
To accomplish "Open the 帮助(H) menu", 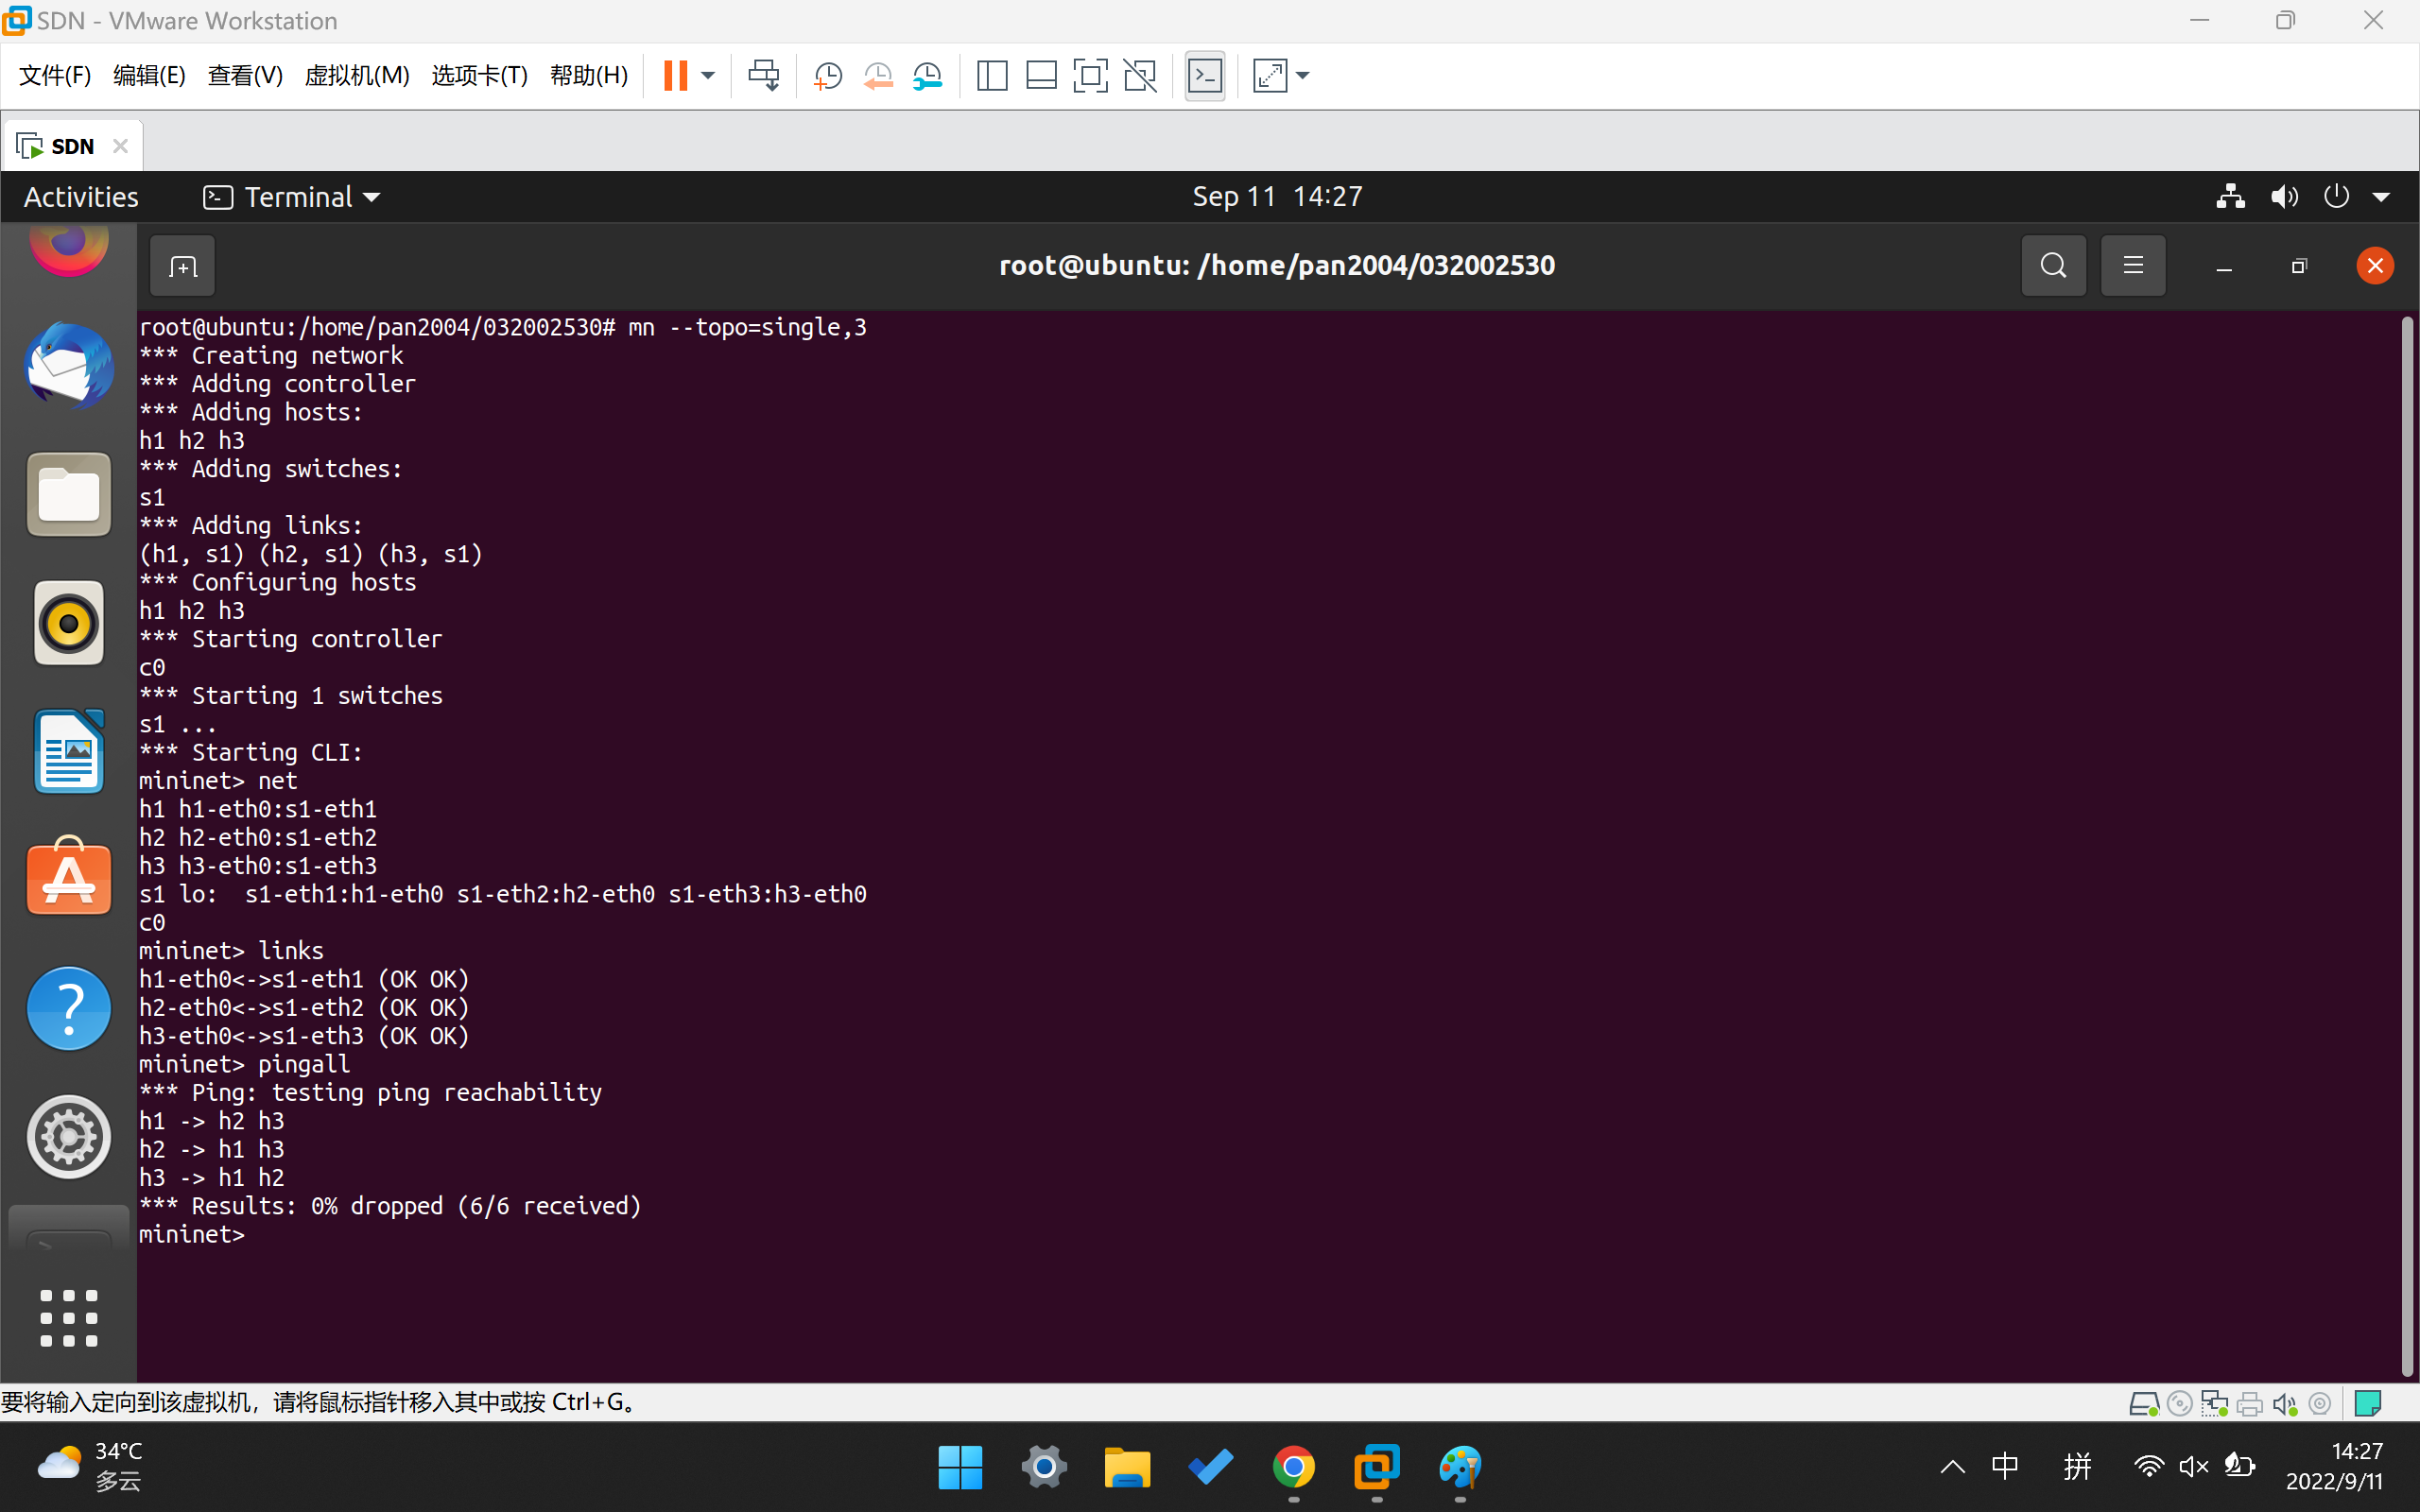I will pos(589,75).
